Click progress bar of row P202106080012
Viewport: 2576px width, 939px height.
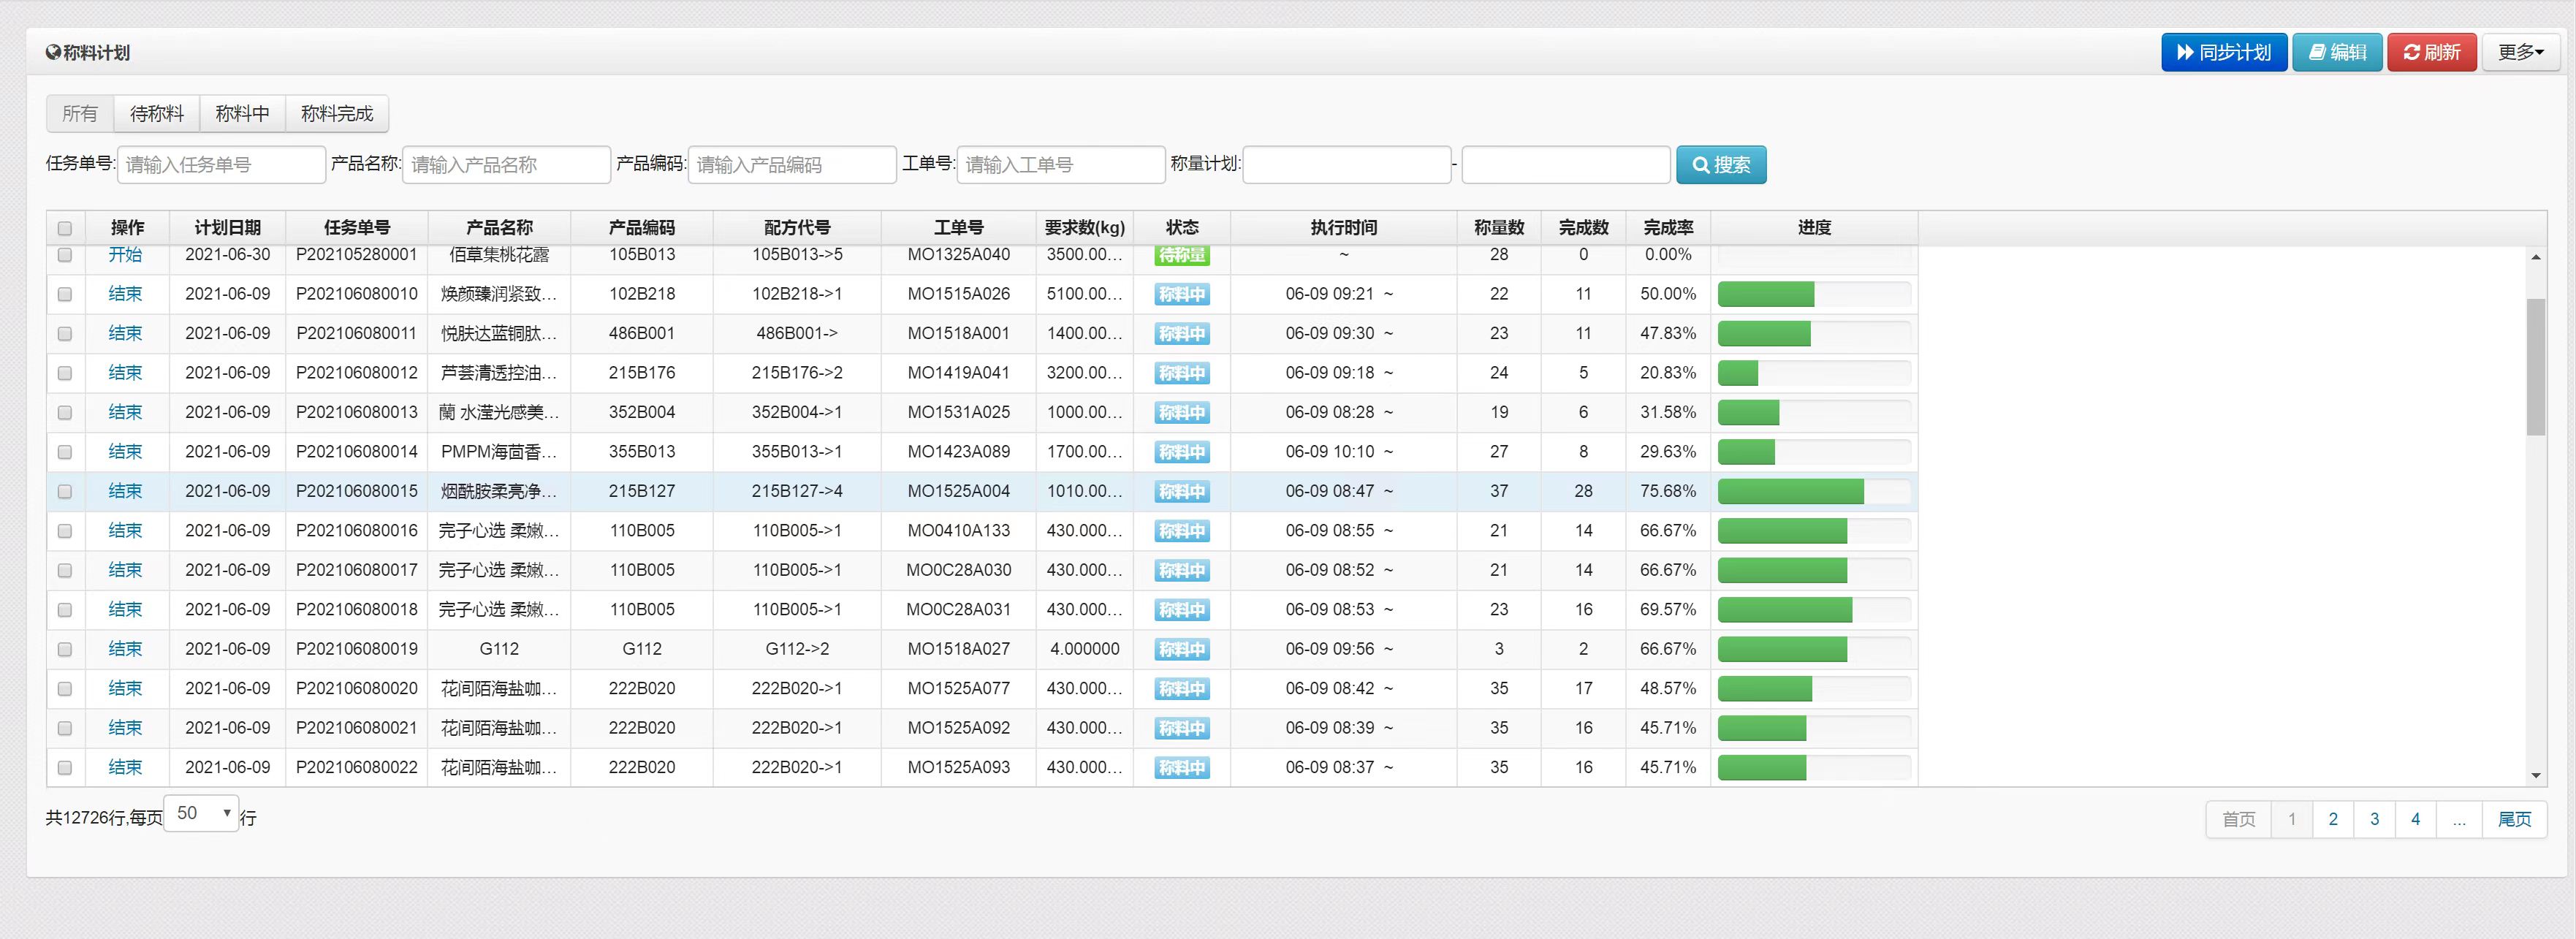click(1814, 373)
